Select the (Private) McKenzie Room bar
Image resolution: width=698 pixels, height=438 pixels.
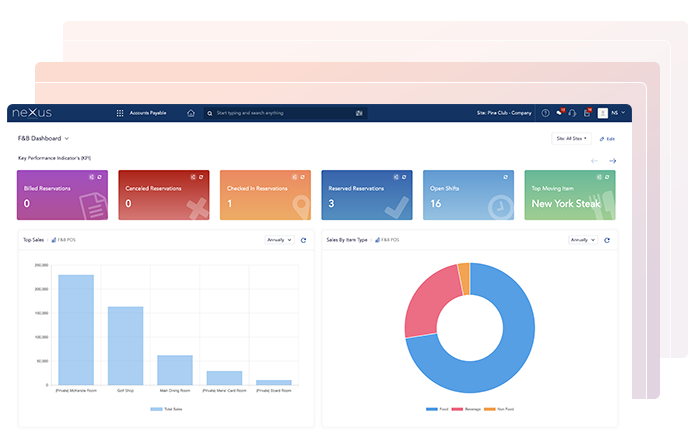76,330
